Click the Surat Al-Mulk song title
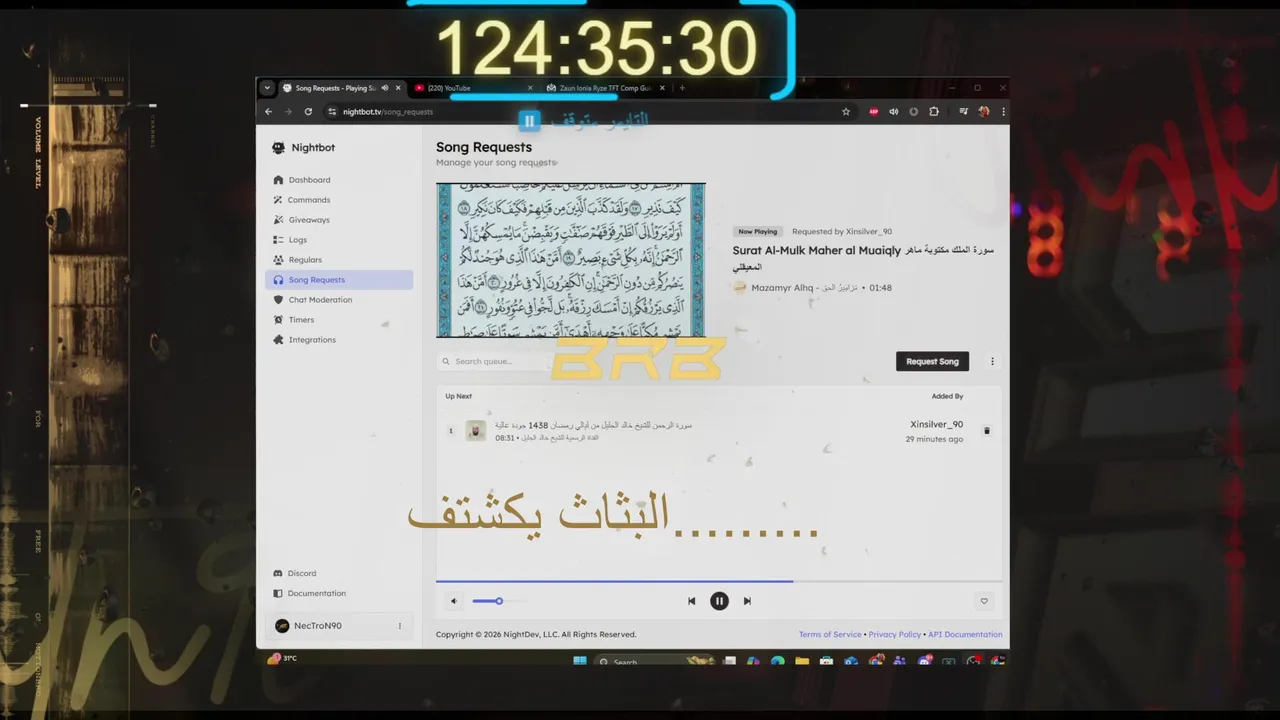 pyautogui.click(x=863, y=257)
